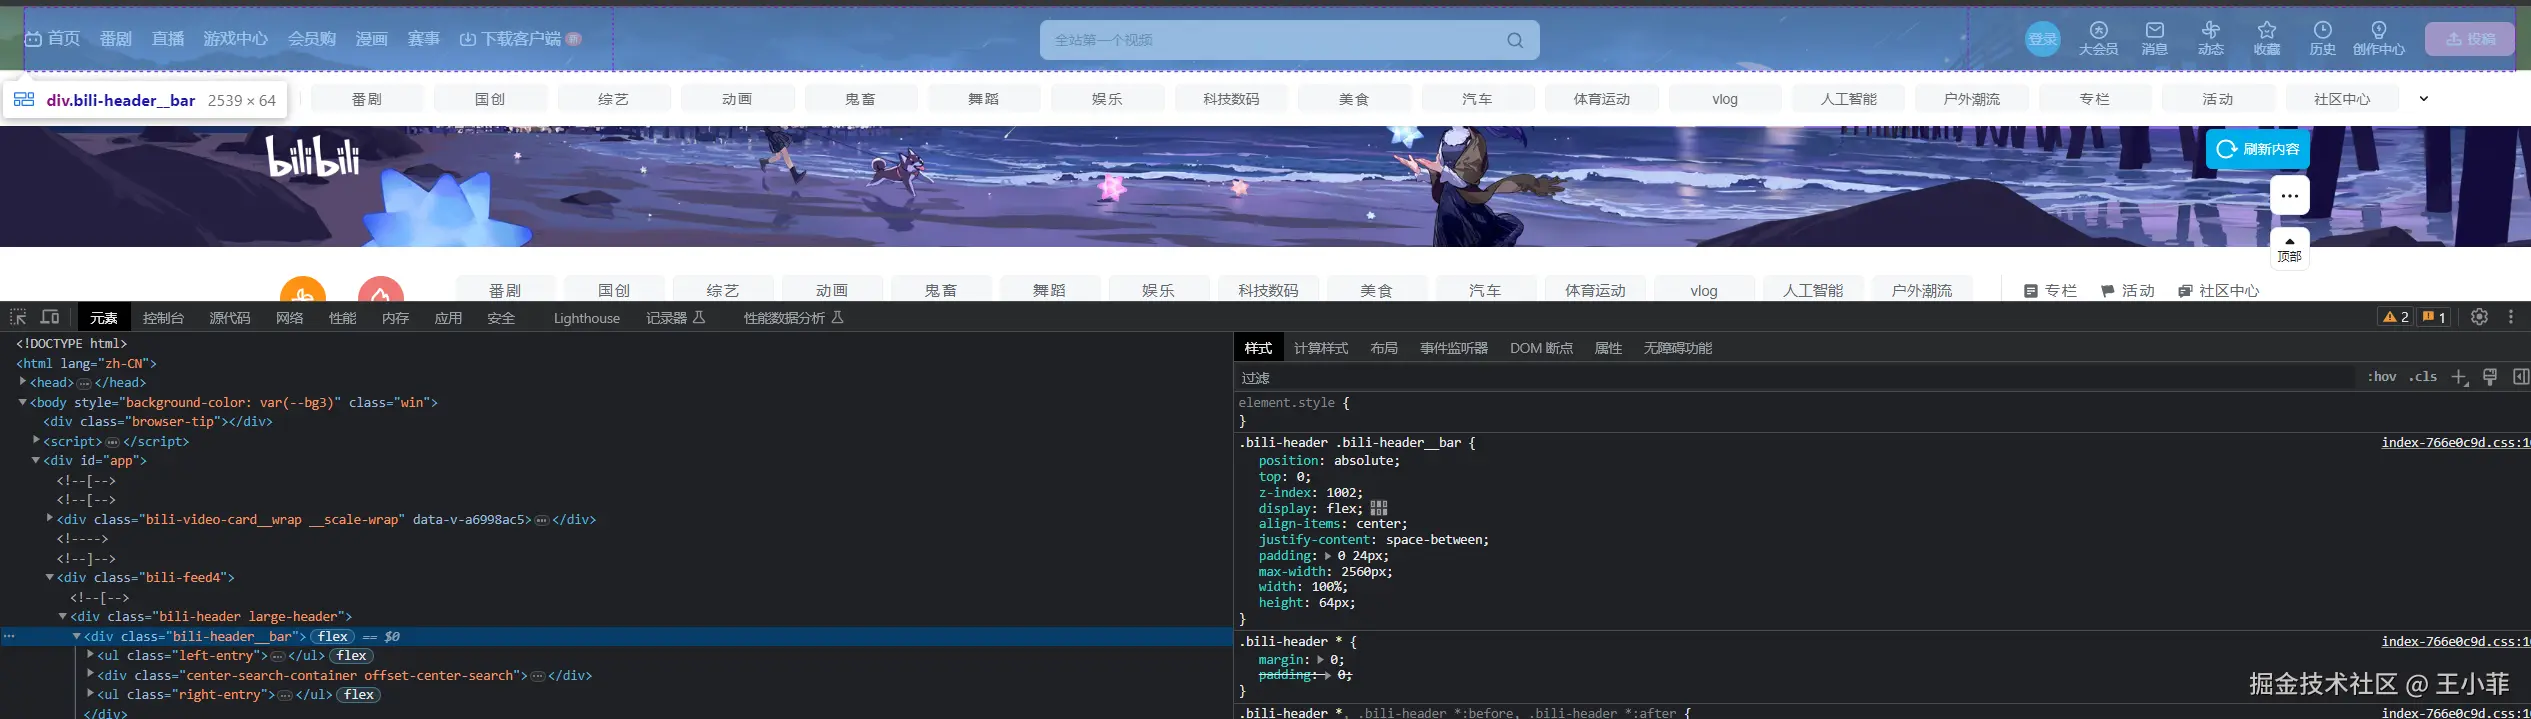Viewport: 2531px width, 719px height.
Task: Expand the margin shorthand arrow
Action: pos(1321,660)
